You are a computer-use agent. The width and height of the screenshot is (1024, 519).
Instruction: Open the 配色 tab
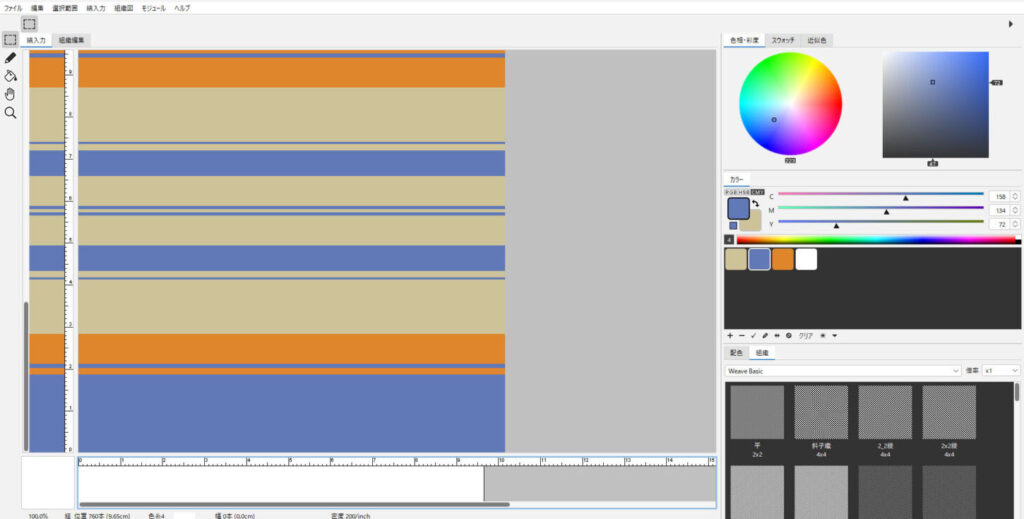coord(736,353)
